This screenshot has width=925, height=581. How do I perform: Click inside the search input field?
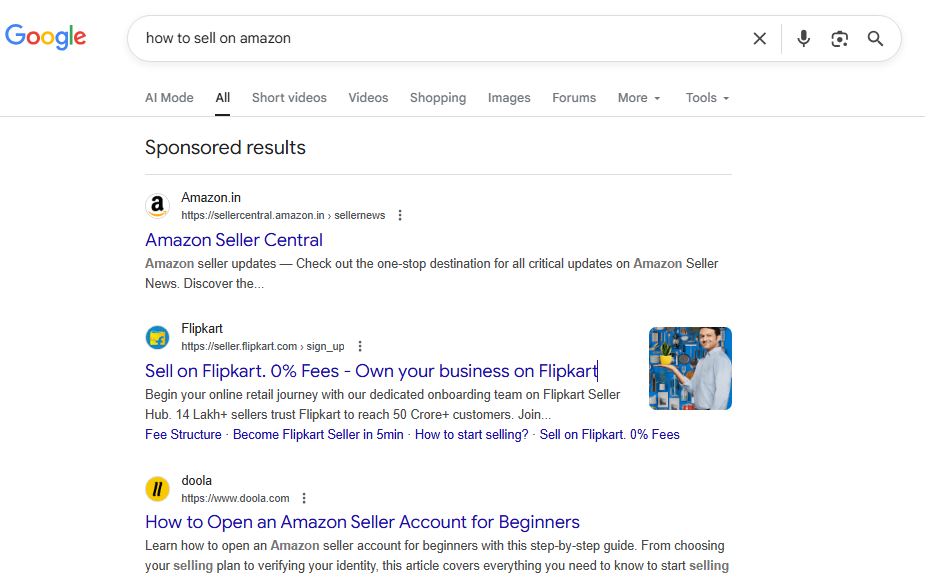coord(440,38)
